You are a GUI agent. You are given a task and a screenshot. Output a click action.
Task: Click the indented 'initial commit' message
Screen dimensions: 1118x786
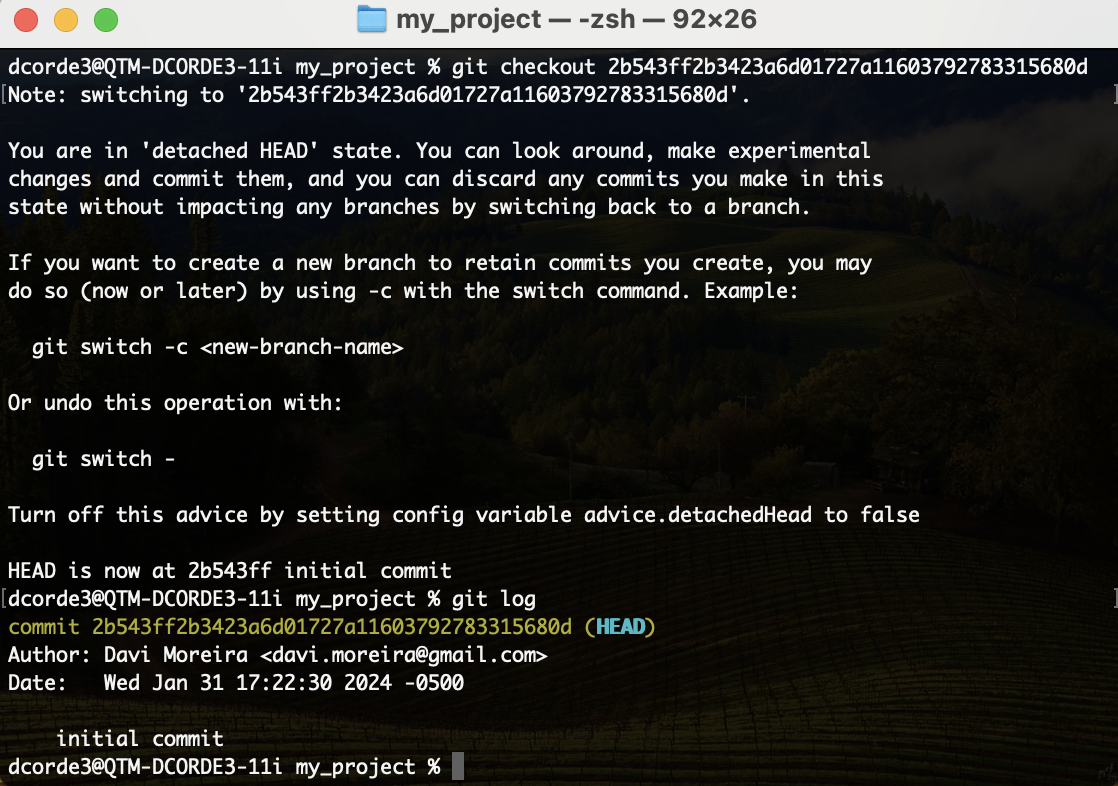tap(139, 739)
